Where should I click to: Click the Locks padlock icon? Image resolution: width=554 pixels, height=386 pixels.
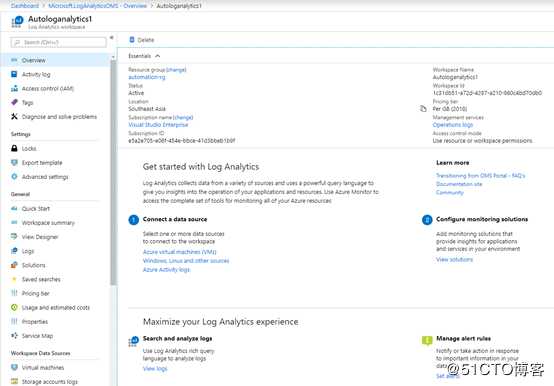[x=14, y=148]
